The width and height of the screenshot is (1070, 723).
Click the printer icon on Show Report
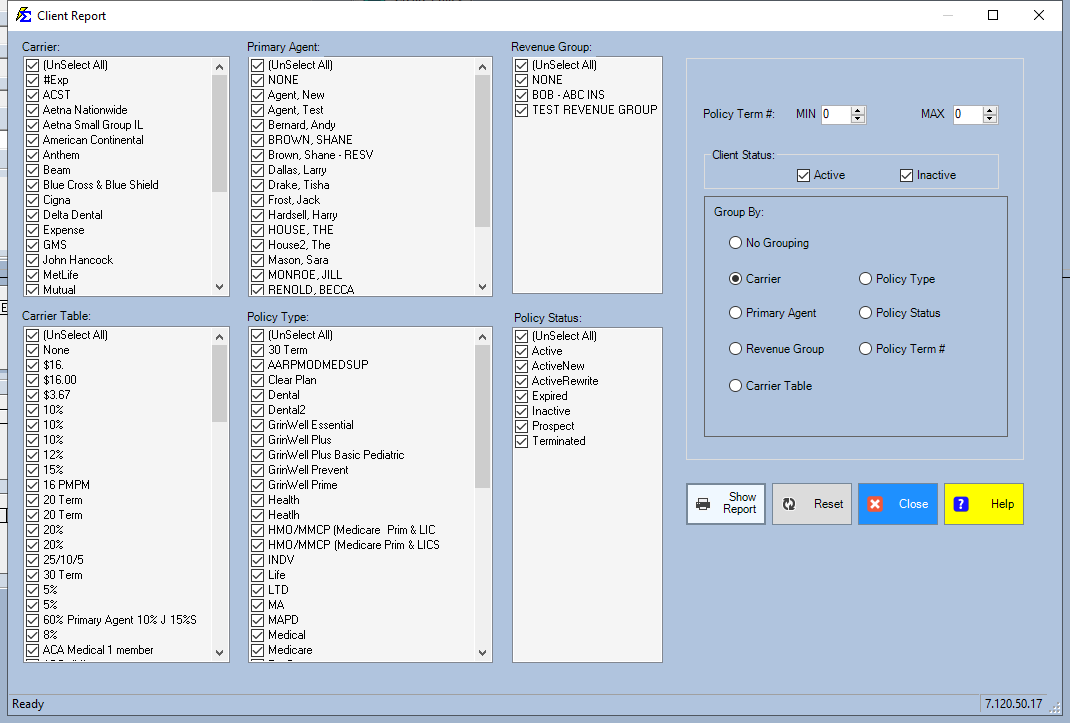[702, 503]
